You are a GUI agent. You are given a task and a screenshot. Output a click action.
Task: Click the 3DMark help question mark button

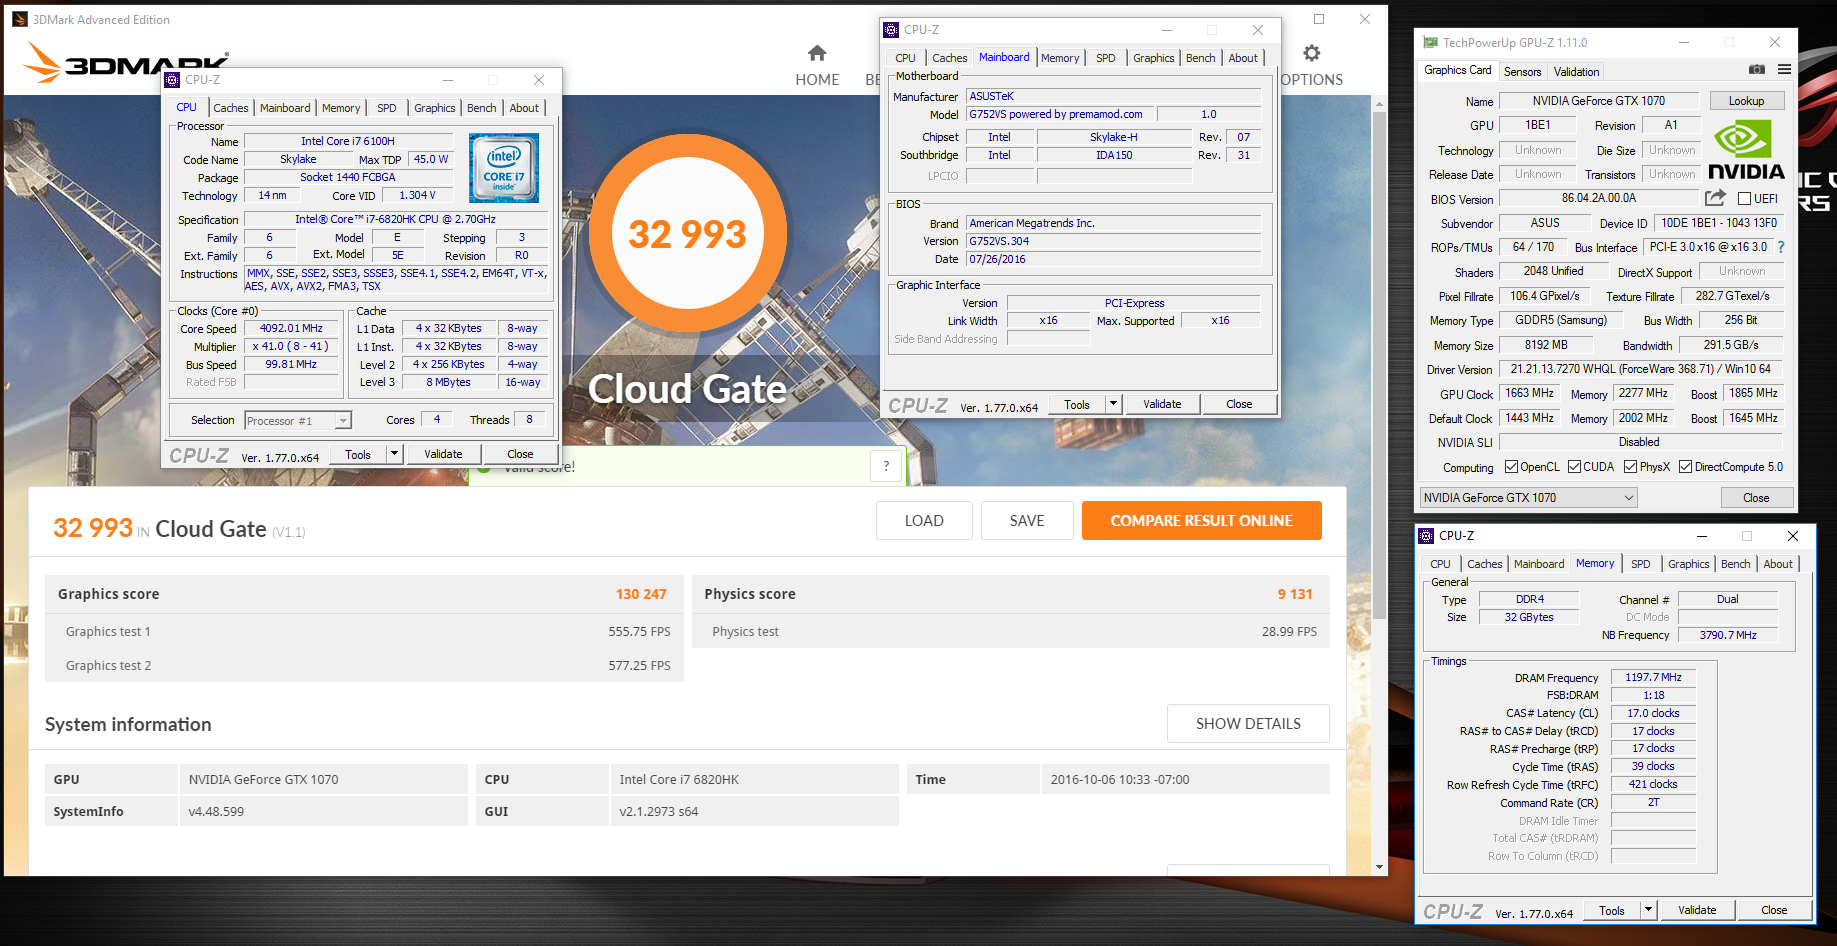pos(886,466)
